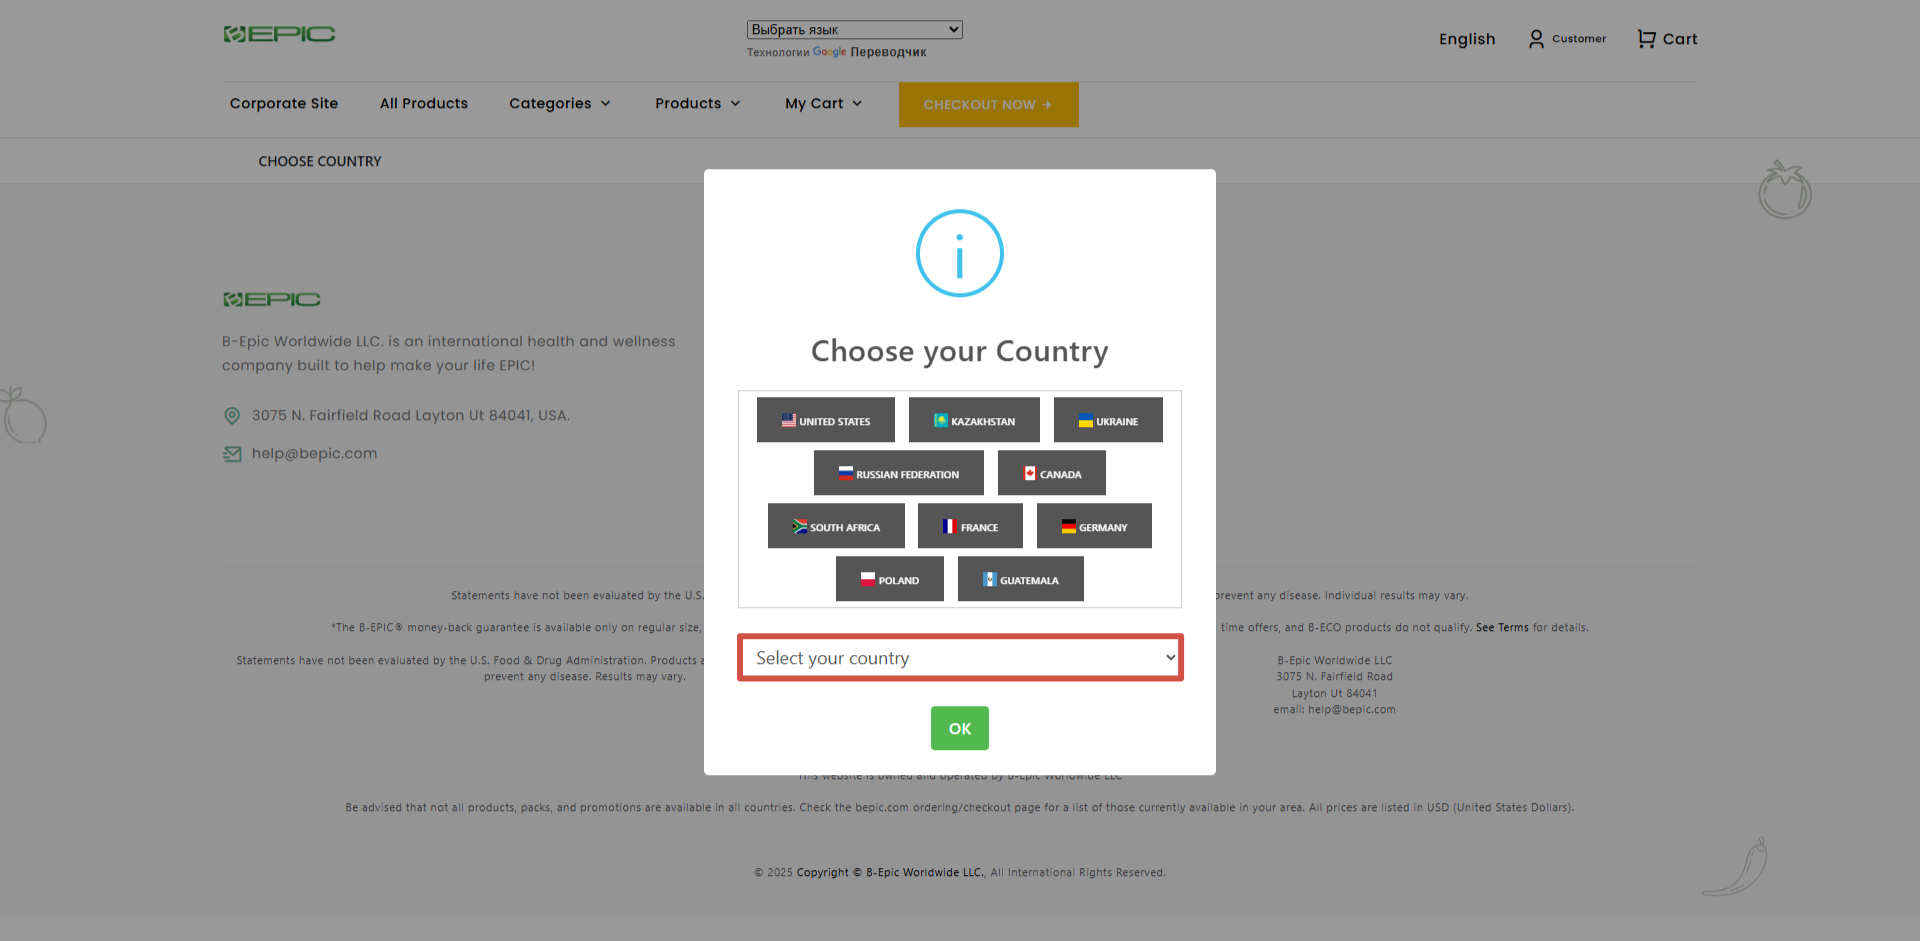
Task: Open the See Terms link
Action: 1502,628
